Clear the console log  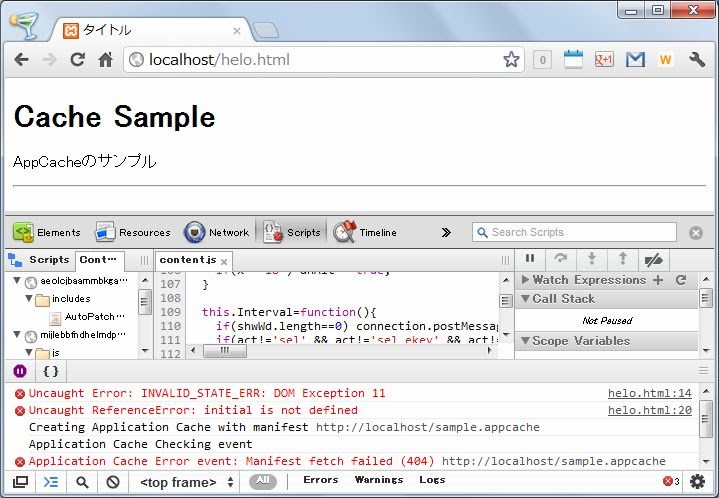click(113, 482)
